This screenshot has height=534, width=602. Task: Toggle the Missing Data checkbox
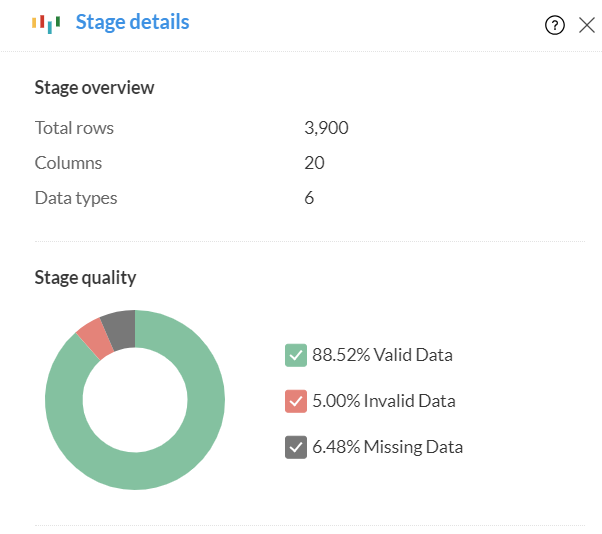tap(295, 447)
